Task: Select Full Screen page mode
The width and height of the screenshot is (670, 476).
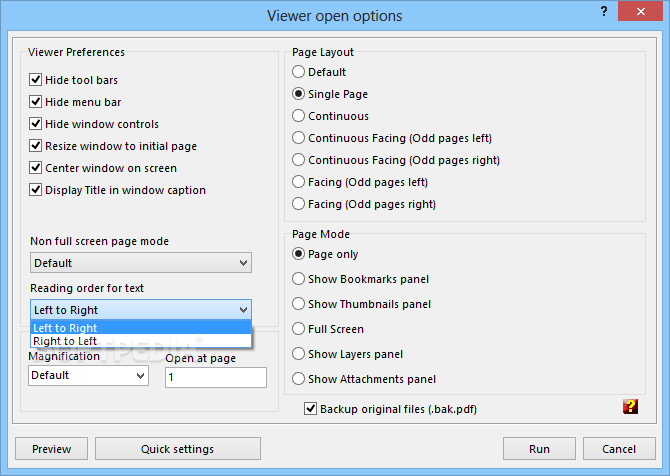Action: [298, 329]
